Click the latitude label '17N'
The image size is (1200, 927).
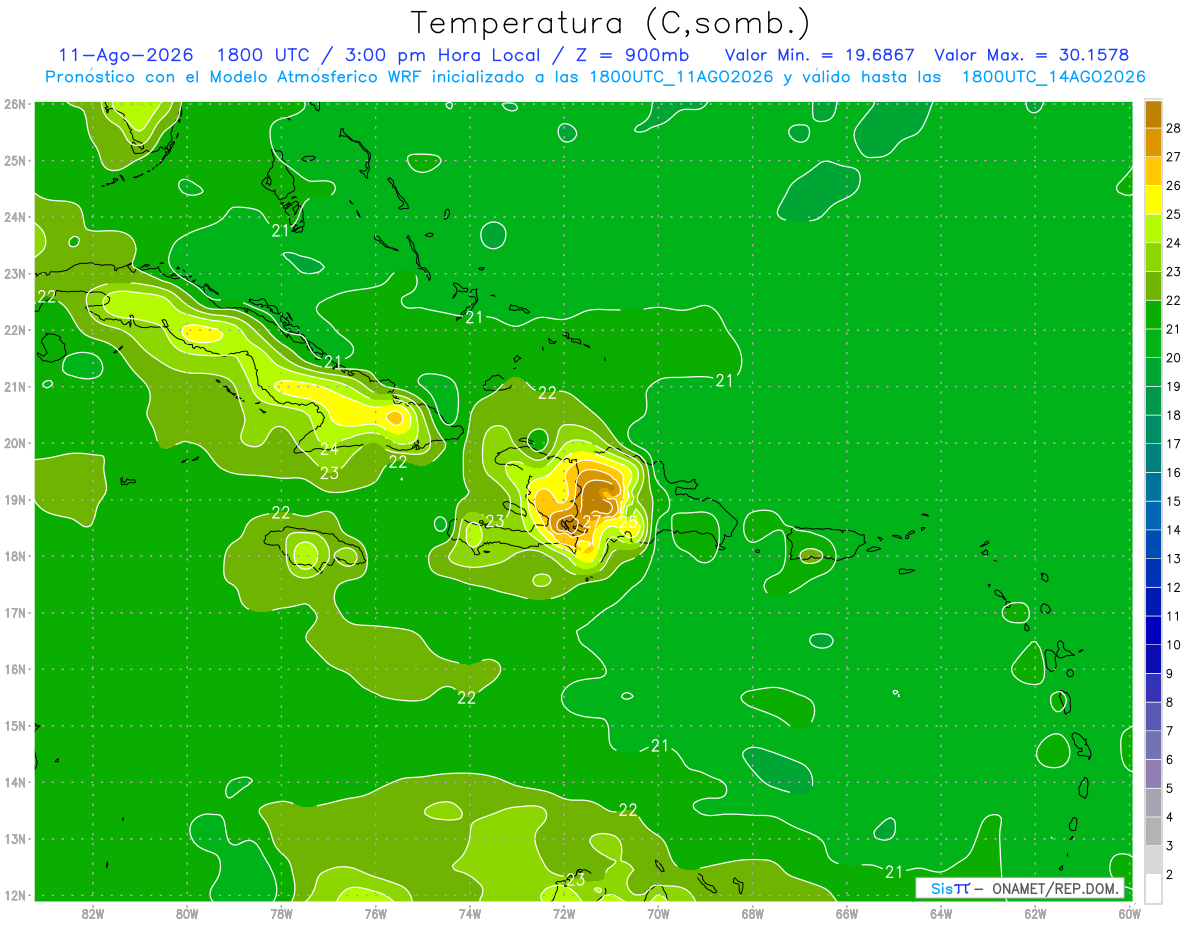(15, 613)
